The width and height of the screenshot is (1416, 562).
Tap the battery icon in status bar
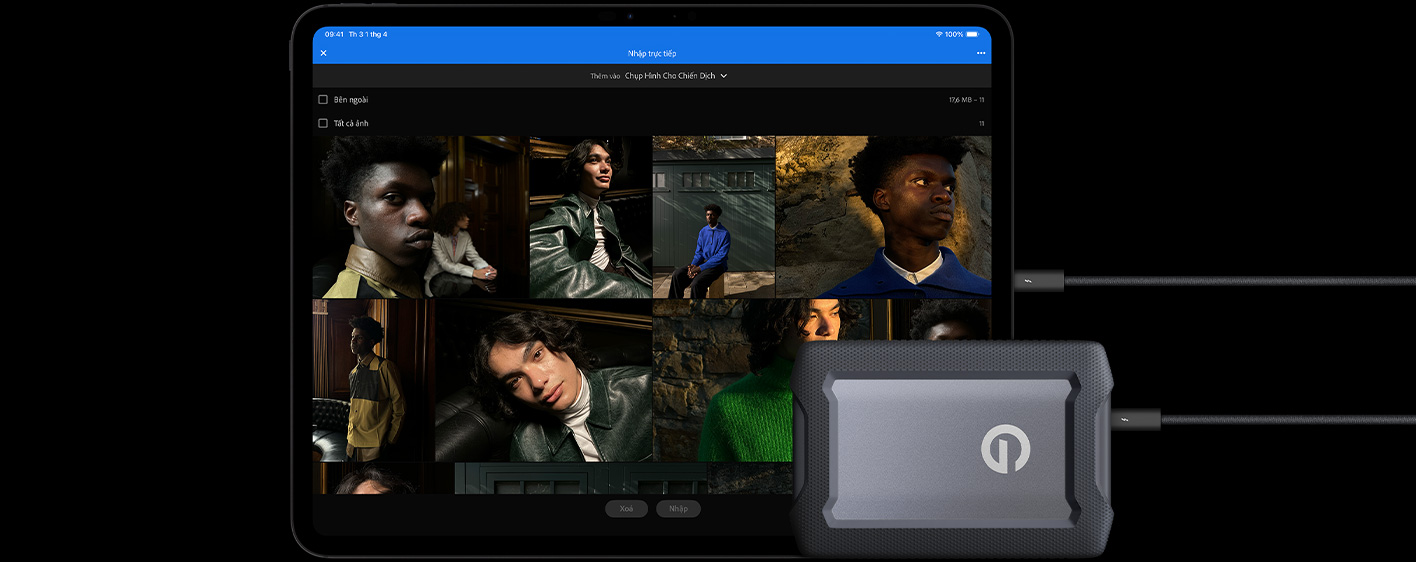pyautogui.click(x=972, y=34)
